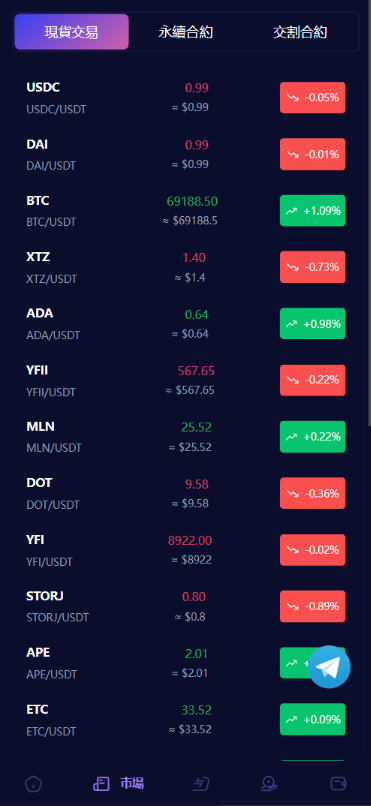Switch to the 交割合約 tab
This screenshot has height=806, width=371.
[300, 32]
